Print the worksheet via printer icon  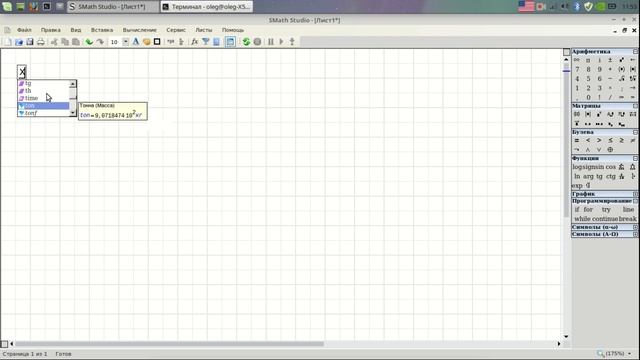(x=40, y=42)
